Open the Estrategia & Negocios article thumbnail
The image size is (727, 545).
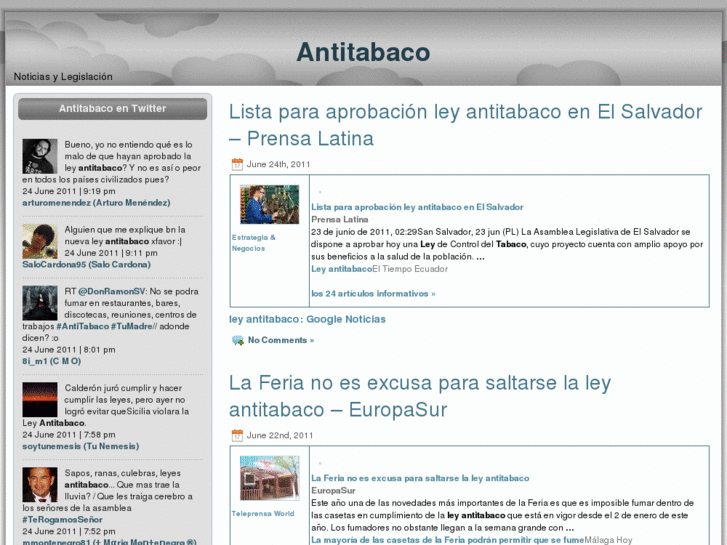point(269,204)
